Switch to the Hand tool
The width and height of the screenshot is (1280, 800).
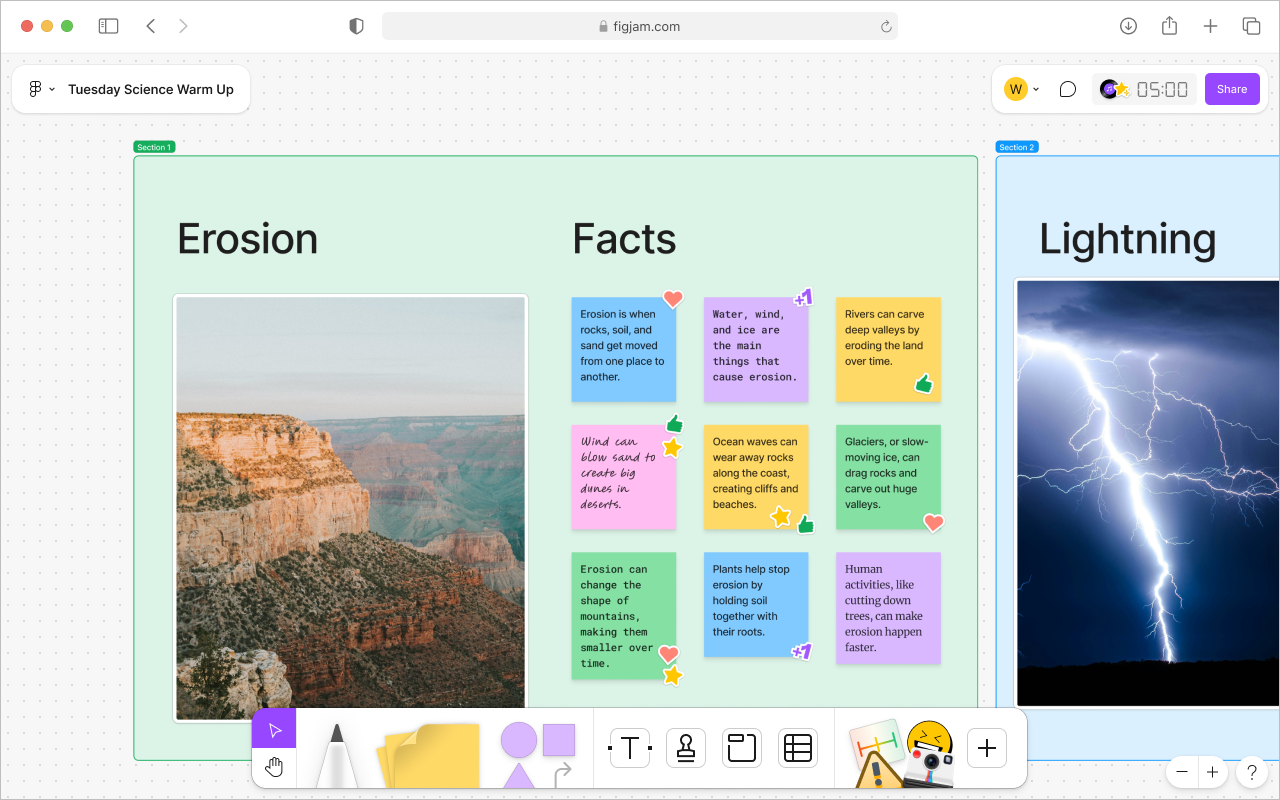274,767
